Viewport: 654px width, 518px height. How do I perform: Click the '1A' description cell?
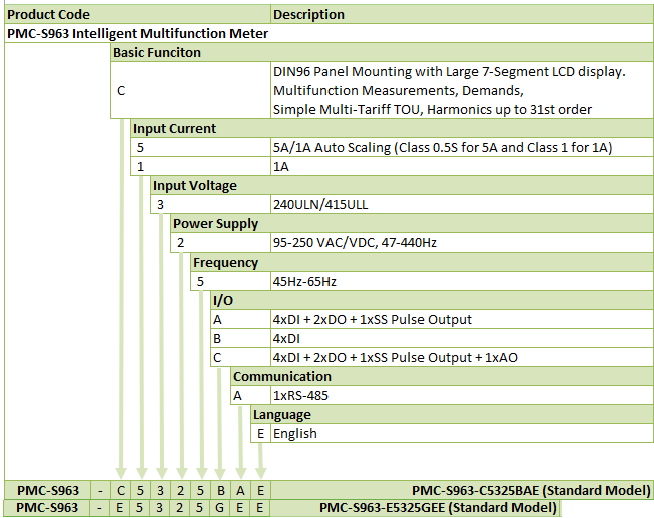[462, 167]
